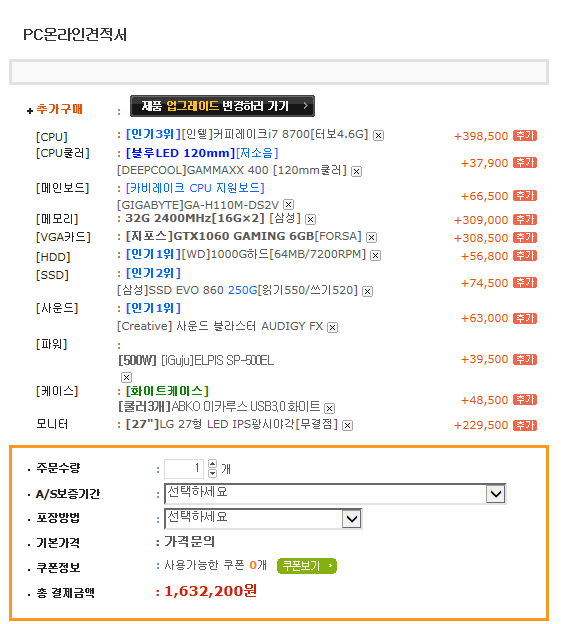This screenshot has height=624, width=561.
Task: Decrease order quantity with down arrow
Action: [212, 473]
